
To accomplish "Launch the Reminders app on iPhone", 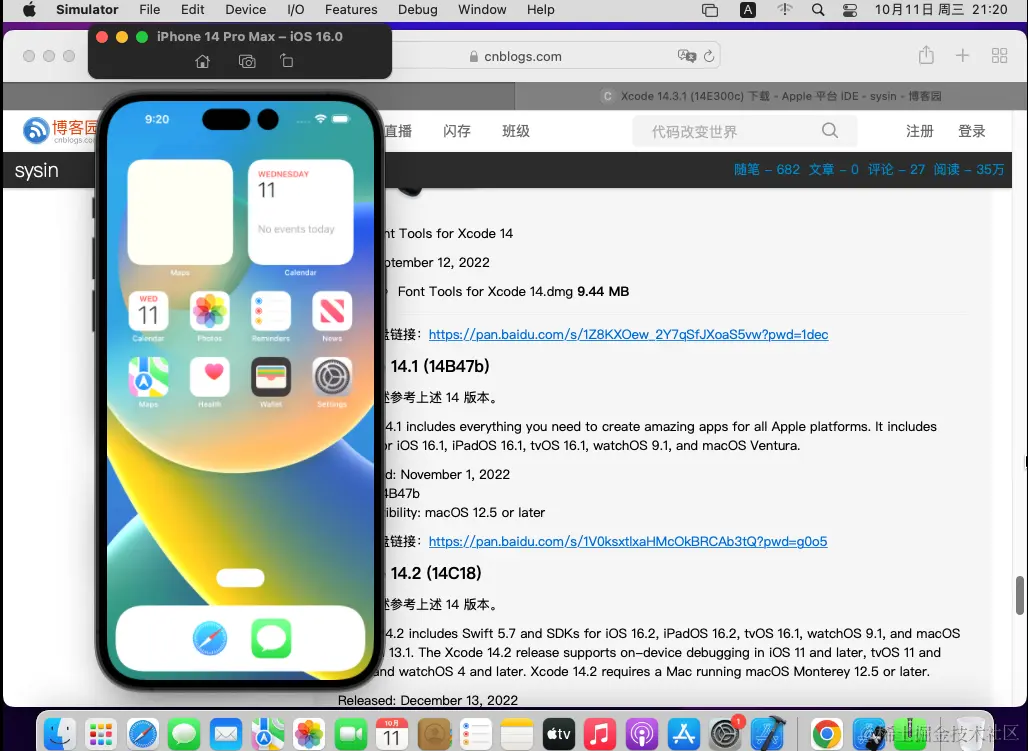I will [x=271, y=312].
